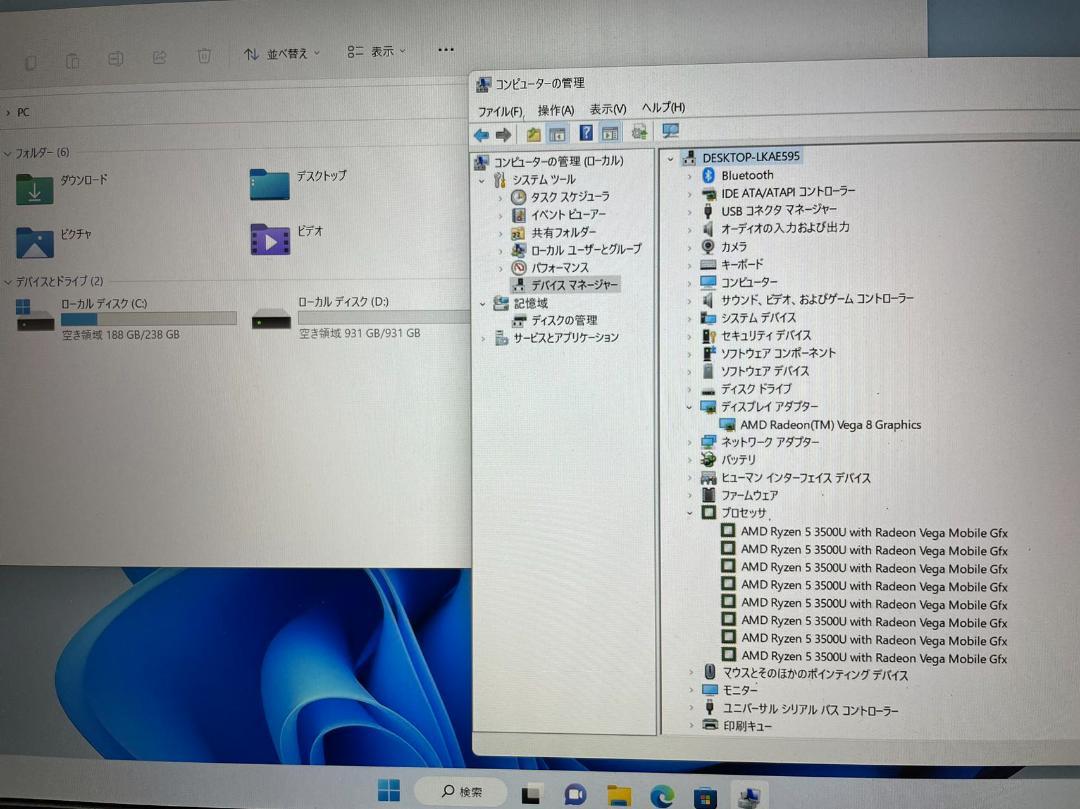Click the Up one level folder icon
Image resolution: width=1080 pixels, height=809 pixels.
pyautogui.click(x=533, y=134)
